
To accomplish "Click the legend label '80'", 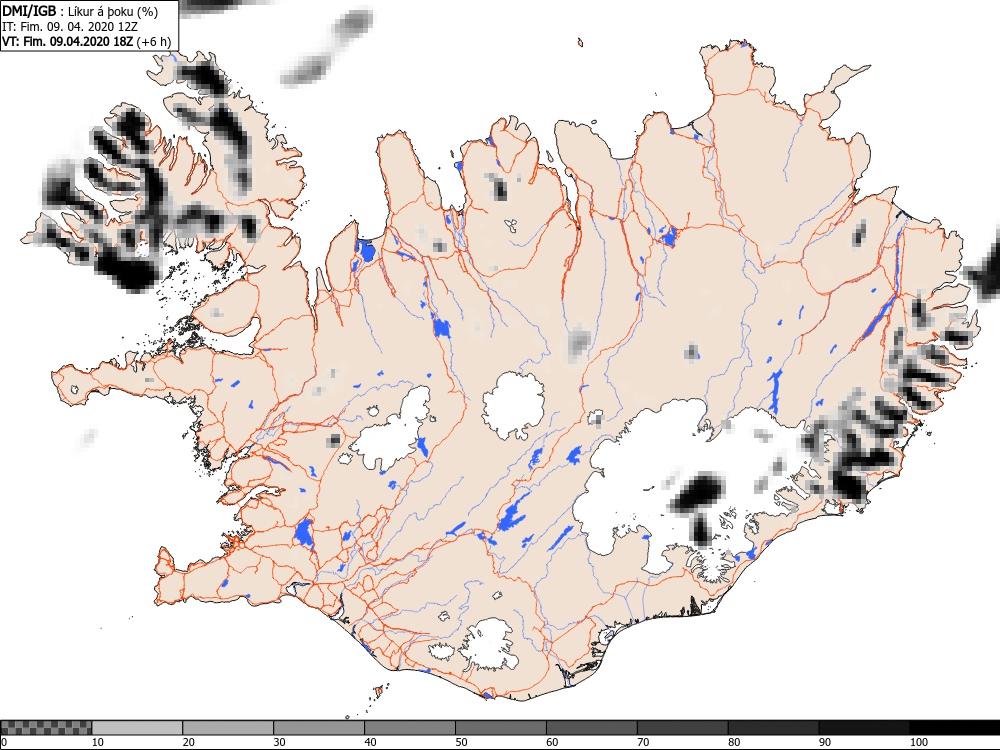I will [734, 742].
